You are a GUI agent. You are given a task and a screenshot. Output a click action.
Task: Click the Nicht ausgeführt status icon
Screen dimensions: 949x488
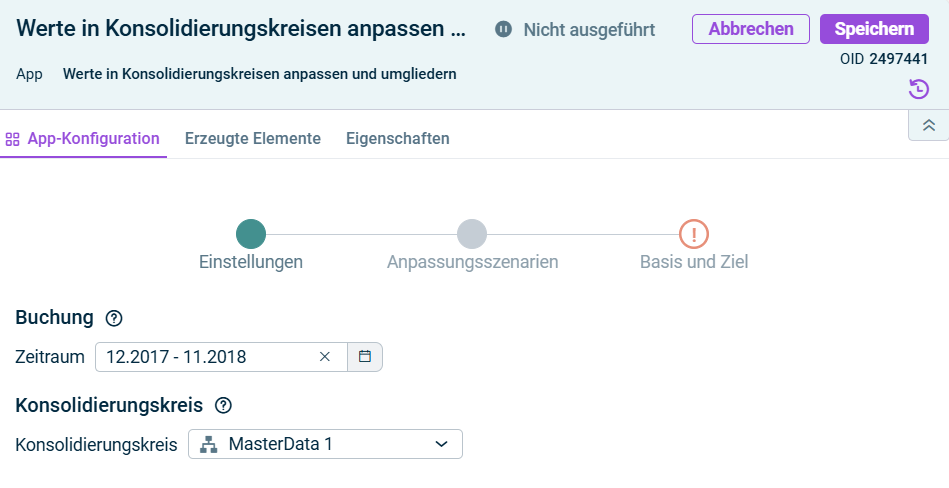coord(504,30)
